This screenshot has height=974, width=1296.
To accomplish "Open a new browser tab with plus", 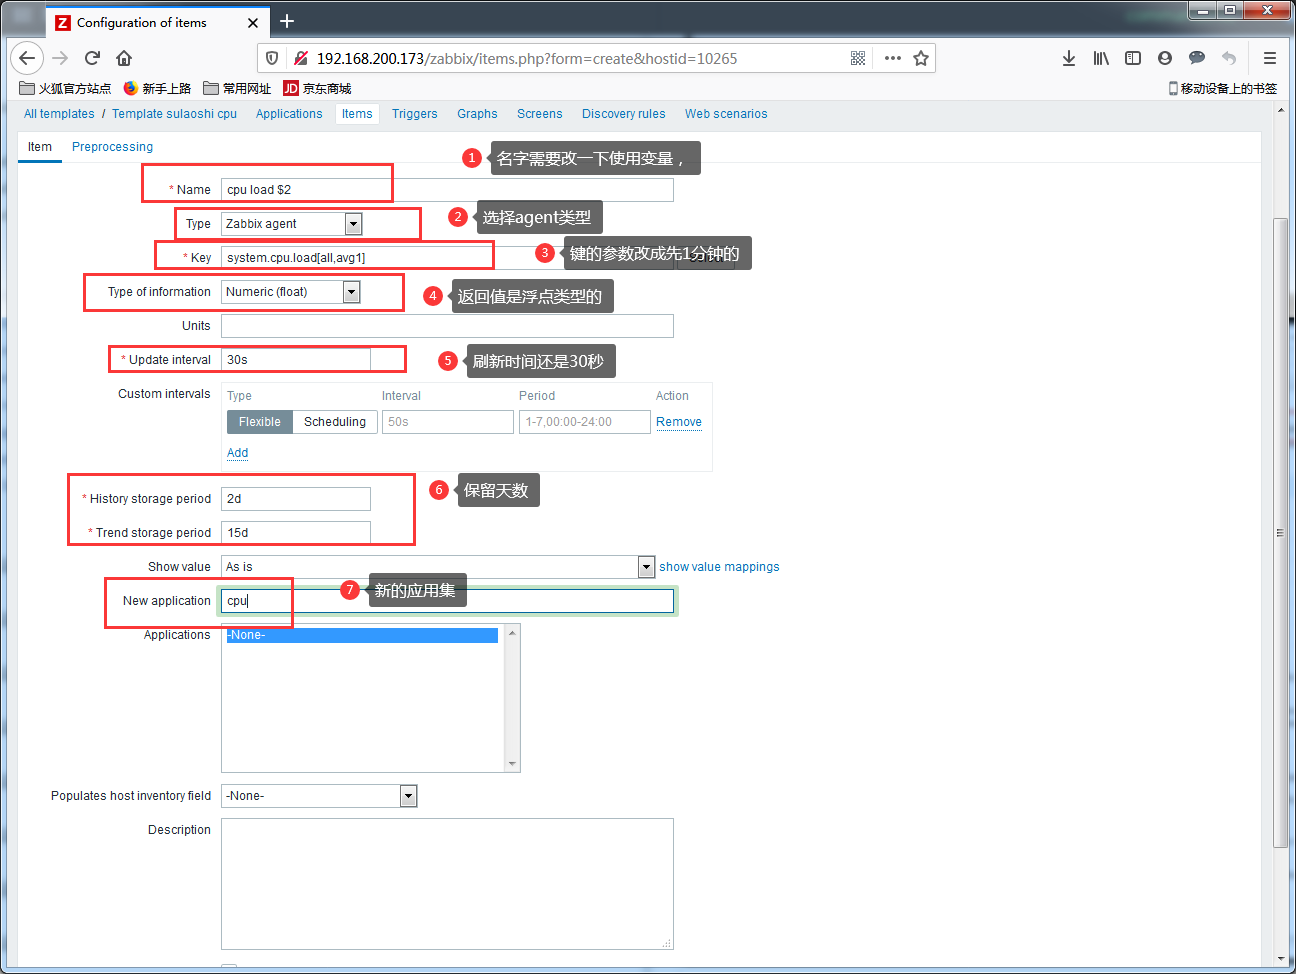I will click(x=287, y=21).
